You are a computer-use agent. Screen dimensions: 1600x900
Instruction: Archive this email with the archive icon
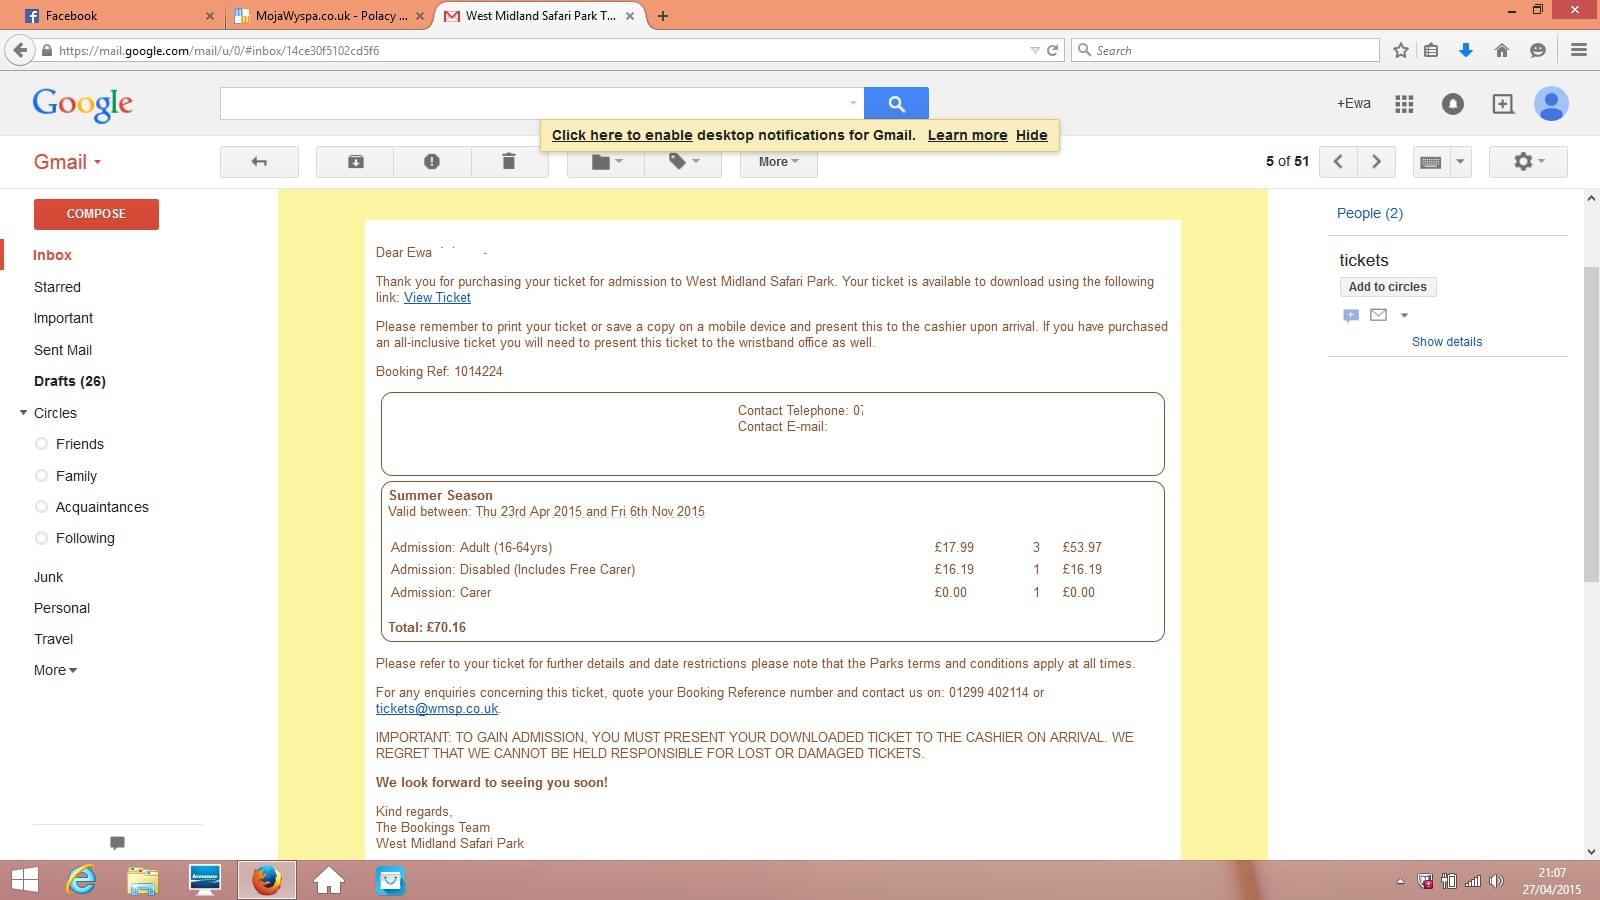pyautogui.click(x=355, y=161)
